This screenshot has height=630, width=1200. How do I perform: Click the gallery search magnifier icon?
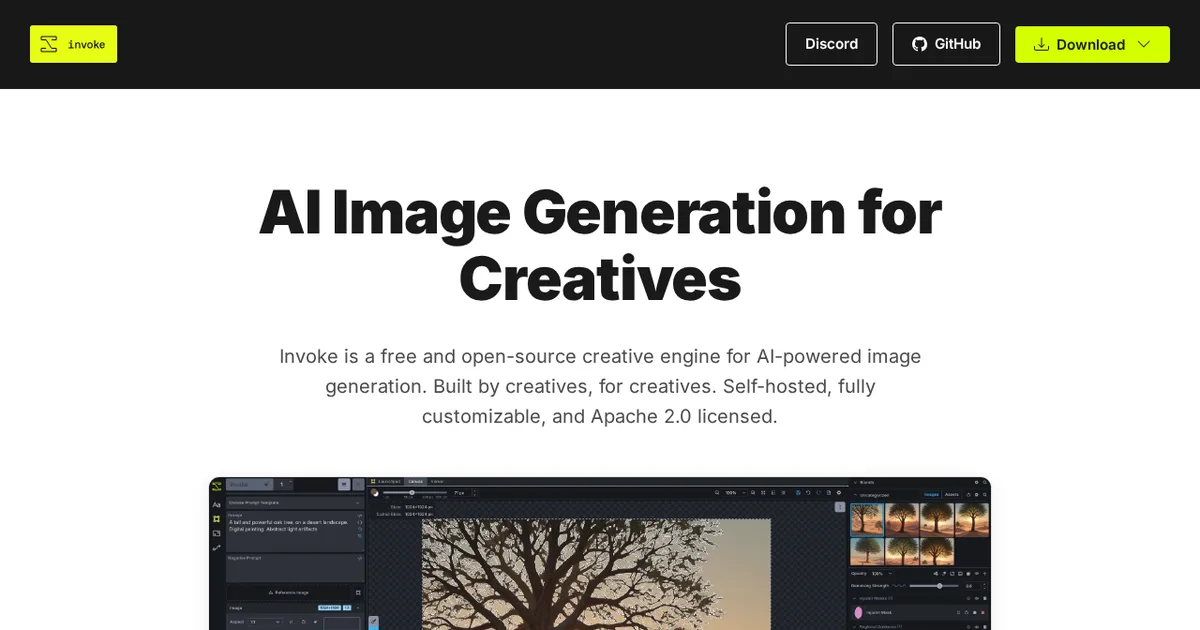point(985,495)
